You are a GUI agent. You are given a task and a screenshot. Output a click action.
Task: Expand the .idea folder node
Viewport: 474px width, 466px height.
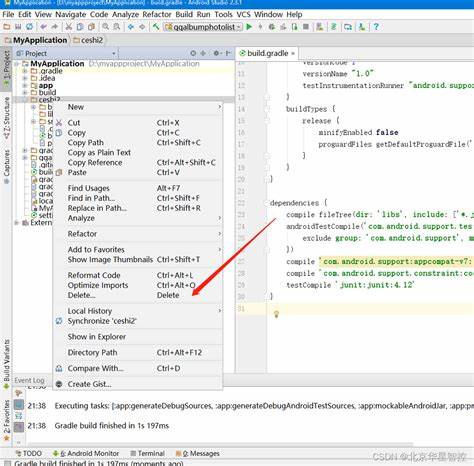pos(25,78)
